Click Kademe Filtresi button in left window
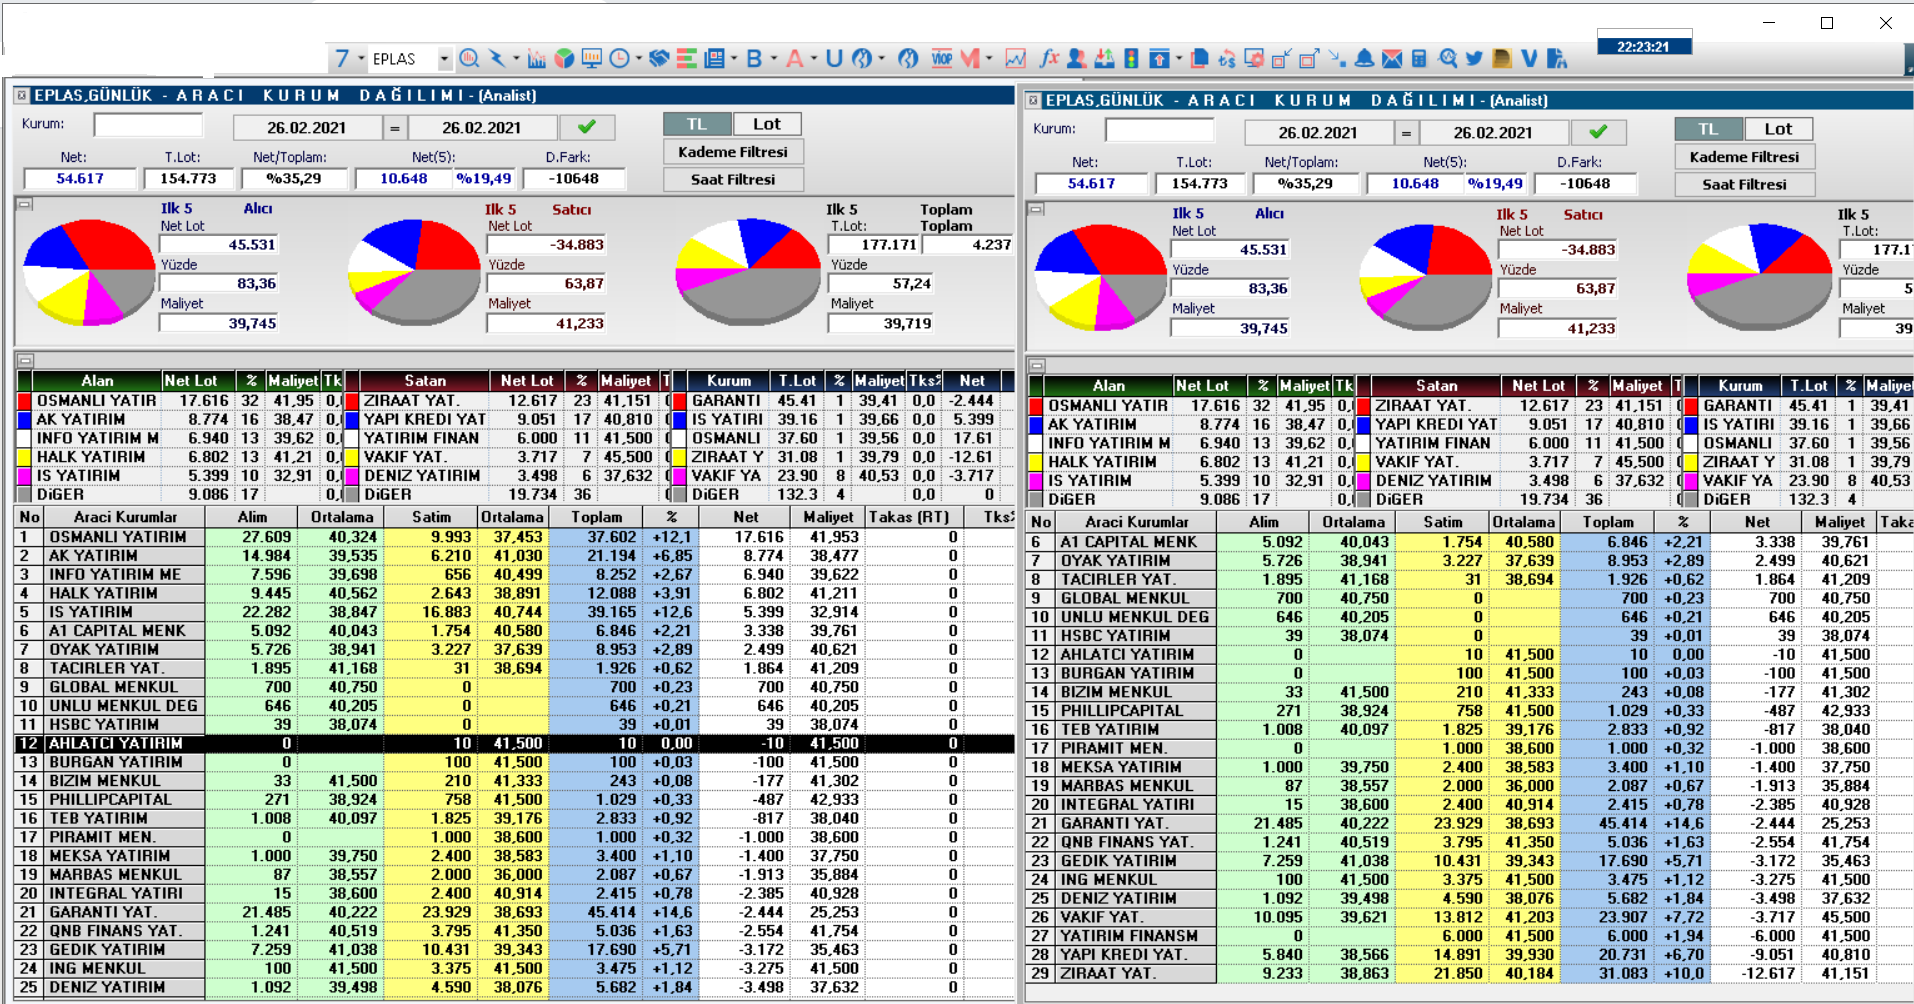The image size is (1914, 1004). point(733,152)
